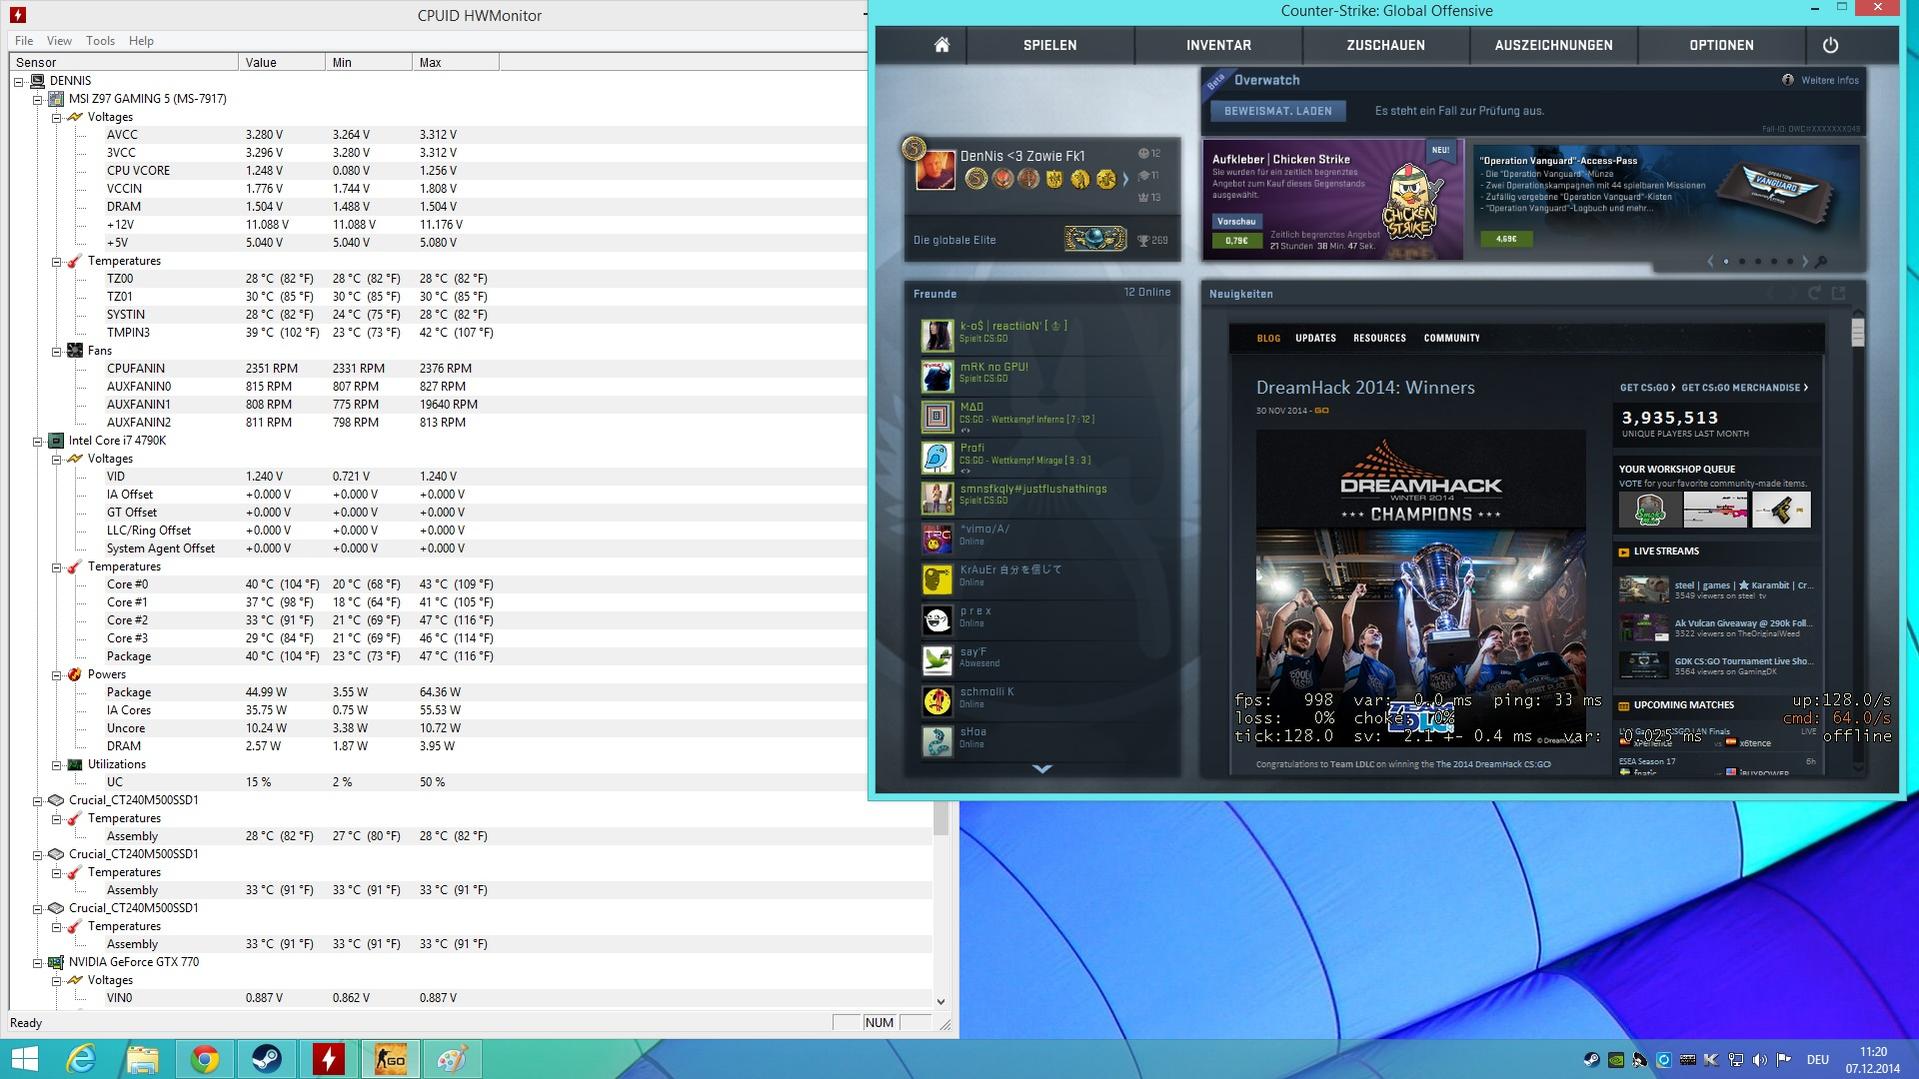Click the news panel scrollbar thumb
Viewport: 1919px width, 1079px height.
(1857, 333)
